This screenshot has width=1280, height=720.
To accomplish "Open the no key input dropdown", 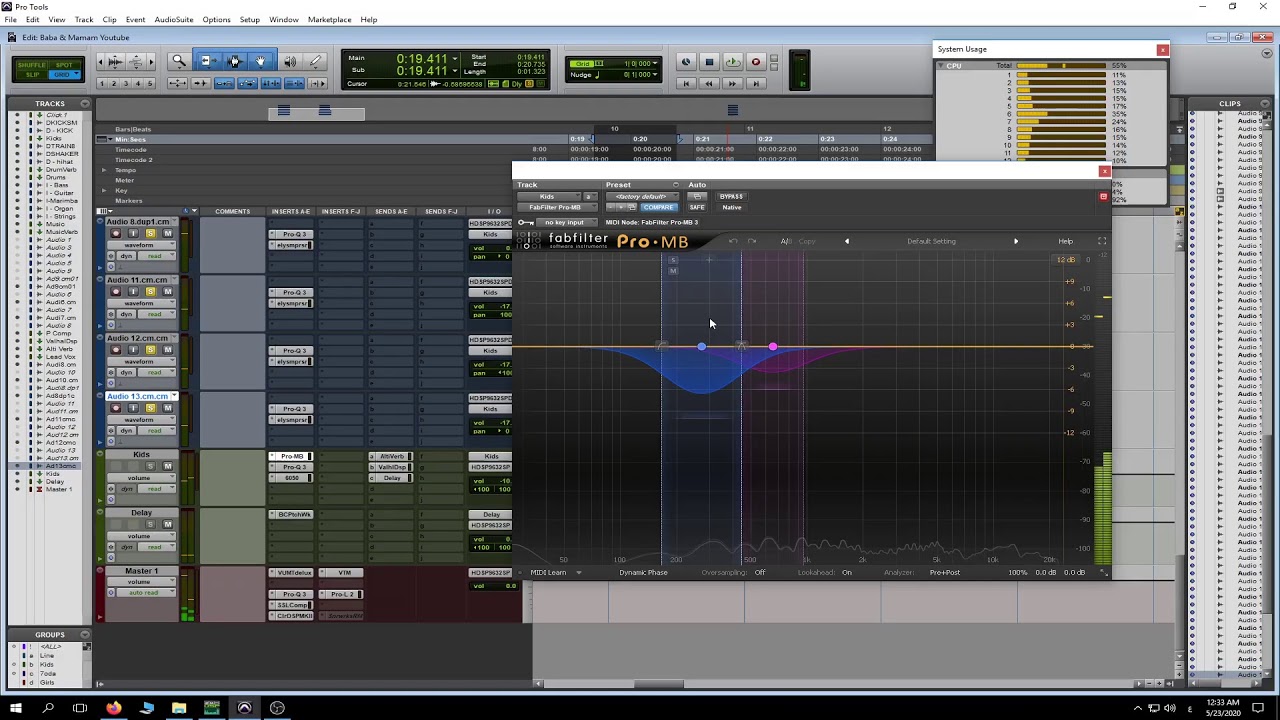I will pyautogui.click(x=565, y=222).
